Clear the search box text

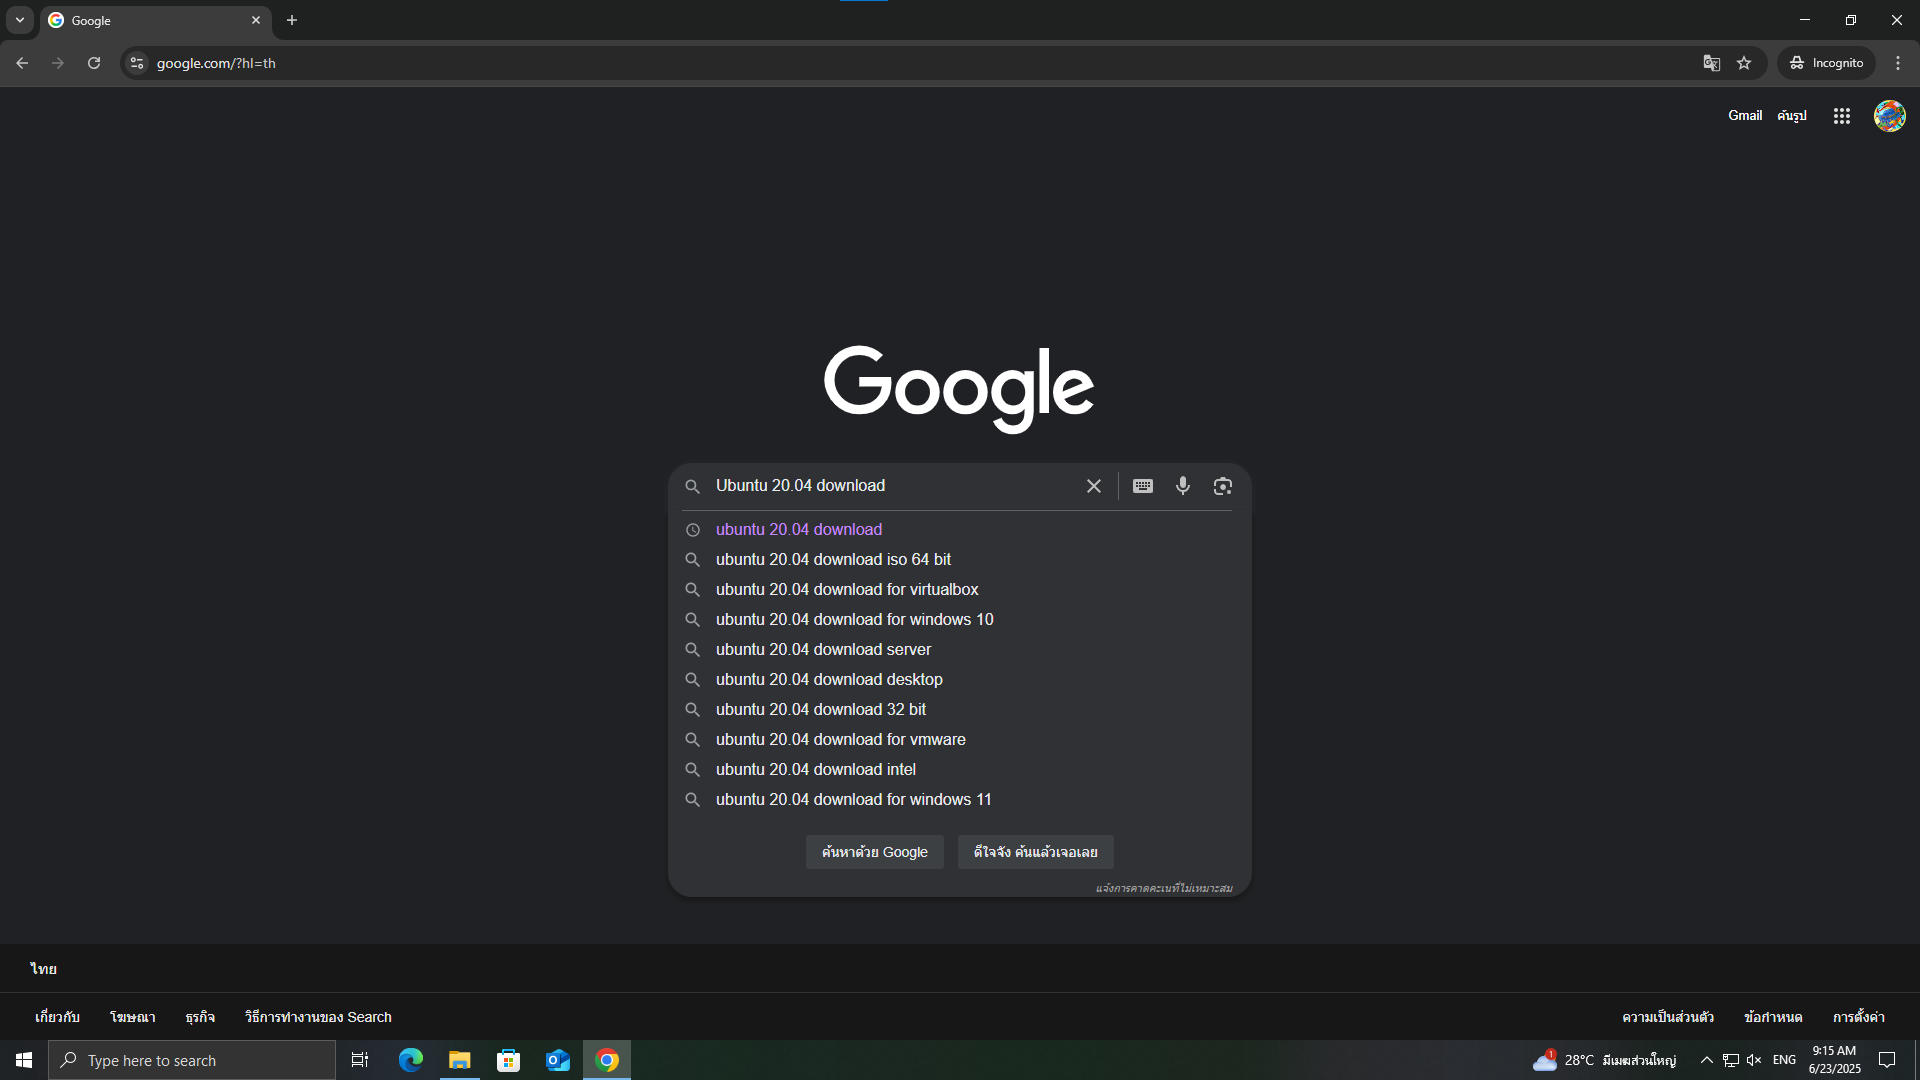tap(1094, 486)
